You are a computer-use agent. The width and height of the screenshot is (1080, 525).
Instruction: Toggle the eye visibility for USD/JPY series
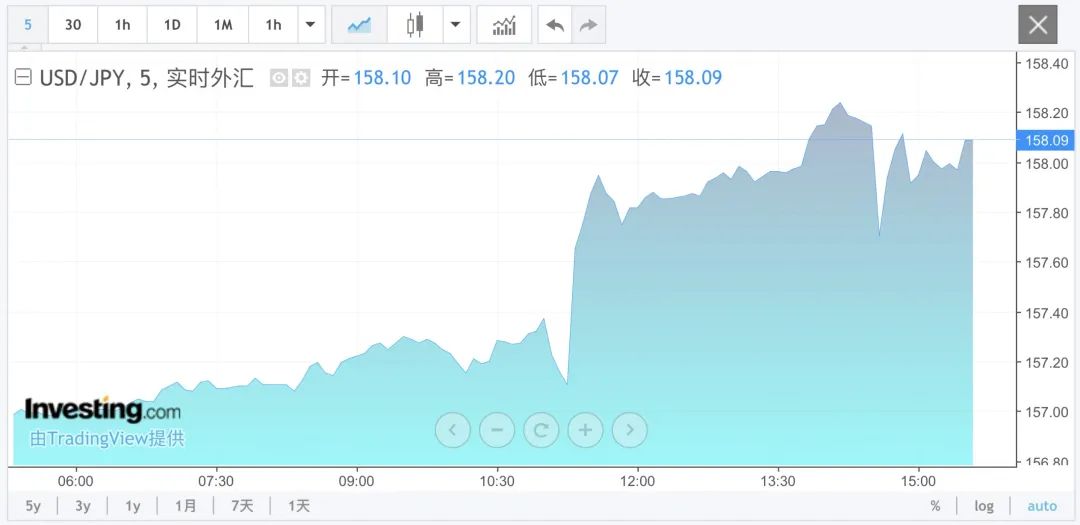pos(278,78)
